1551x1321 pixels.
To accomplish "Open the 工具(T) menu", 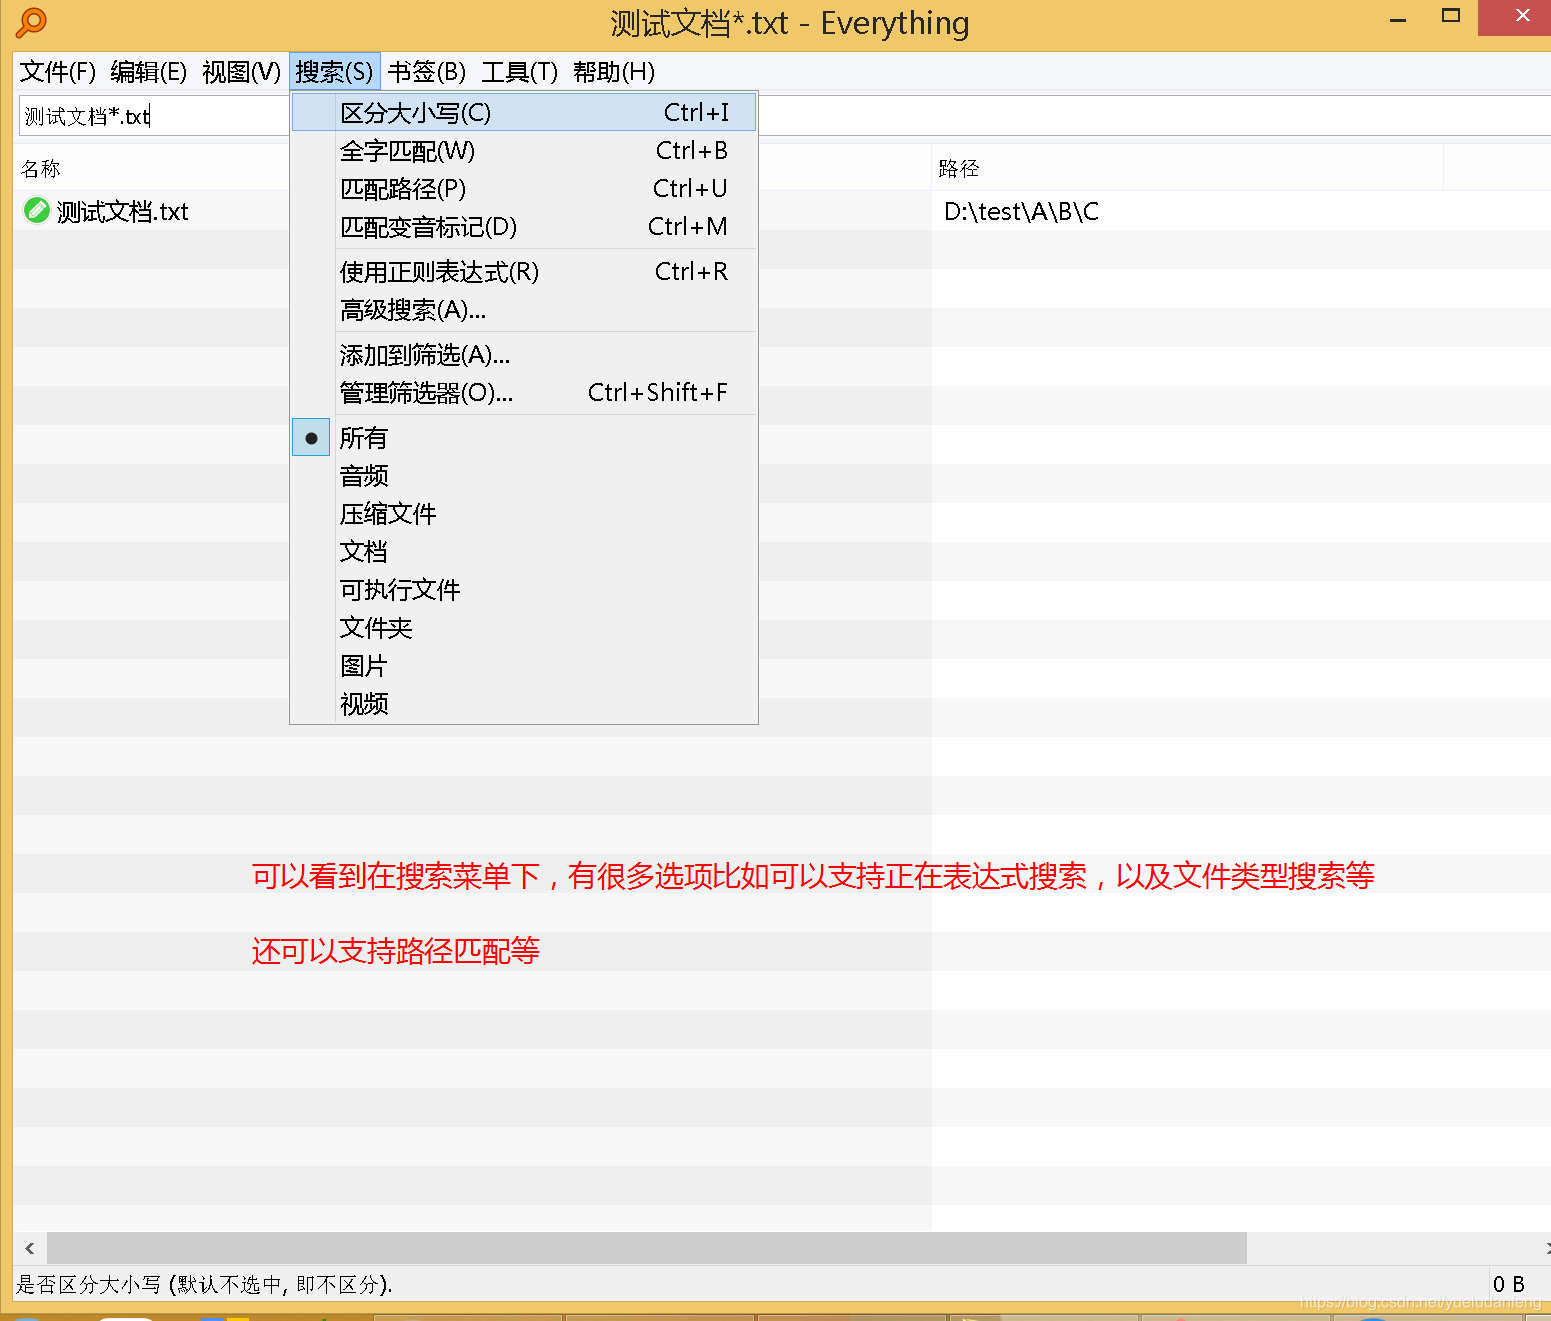I will click(520, 72).
